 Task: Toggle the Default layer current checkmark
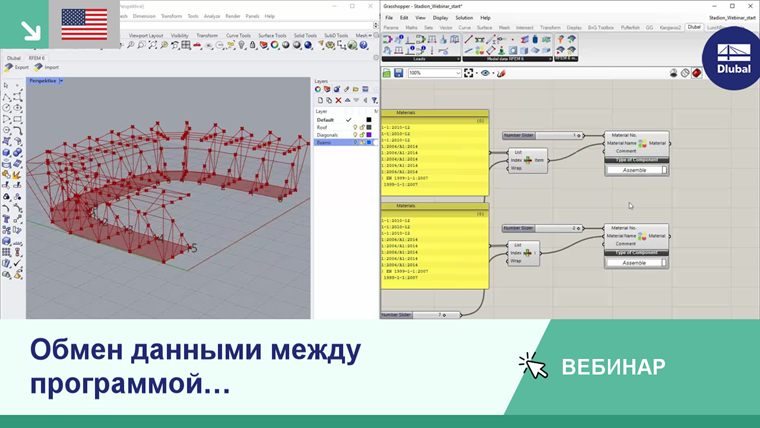[x=348, y=120]
